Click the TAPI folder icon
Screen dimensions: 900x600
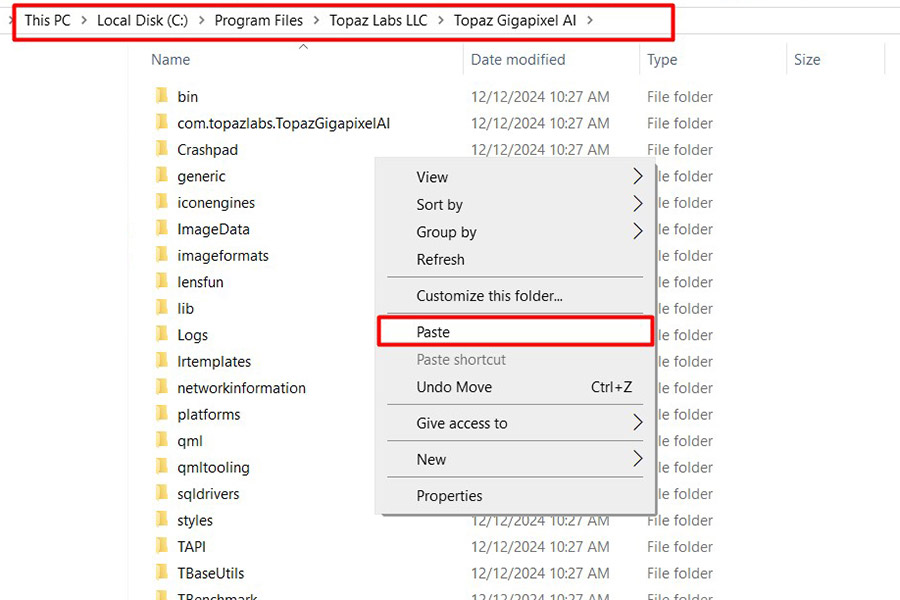pos(162,545)
